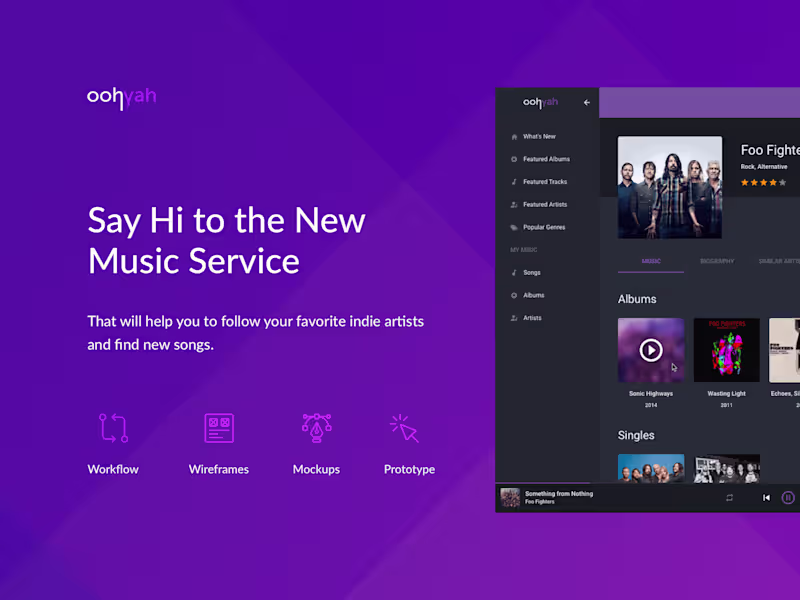The width and height of the screenshot is (800, 600).
Task: Open Featured Tracks in the sidebar
Action: [x=545, y=182]
